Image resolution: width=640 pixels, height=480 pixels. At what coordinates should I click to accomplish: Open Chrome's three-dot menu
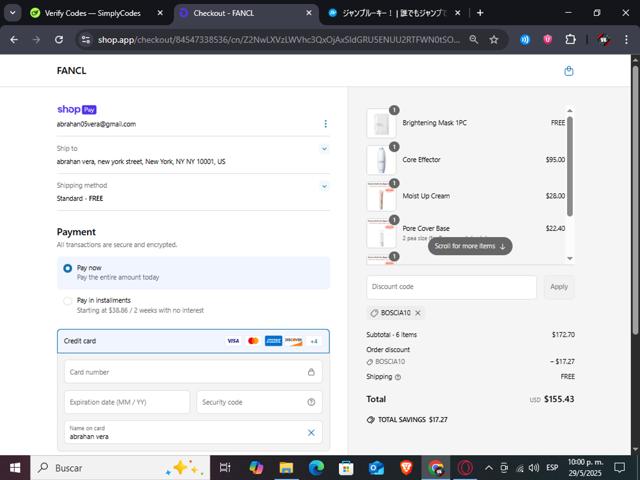click(x=627, y=40)
